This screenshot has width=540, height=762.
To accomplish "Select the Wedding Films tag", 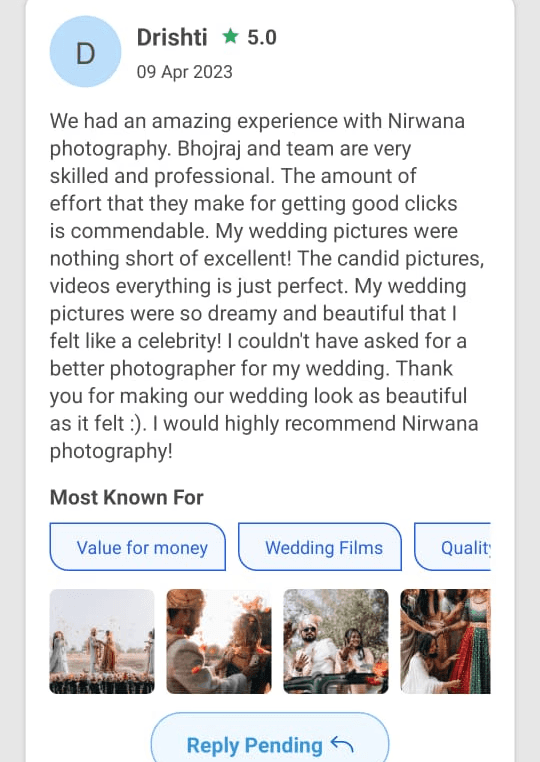I will coord(320,547).
